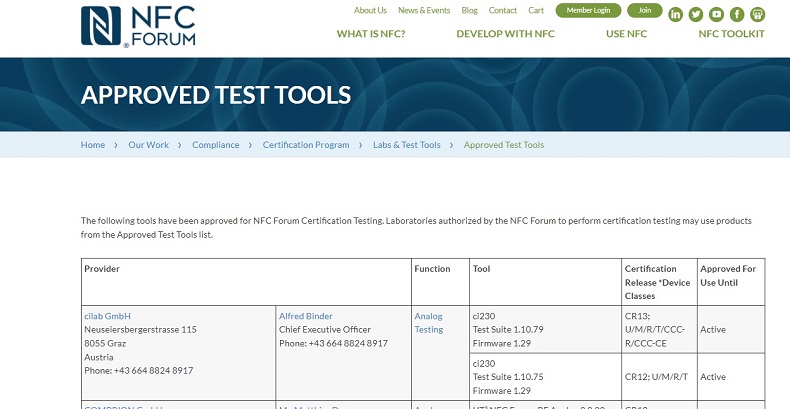Open the NFC TOOLKIT menu
The height and width of the screenshot is (409, 790).
tap(732, 34)
